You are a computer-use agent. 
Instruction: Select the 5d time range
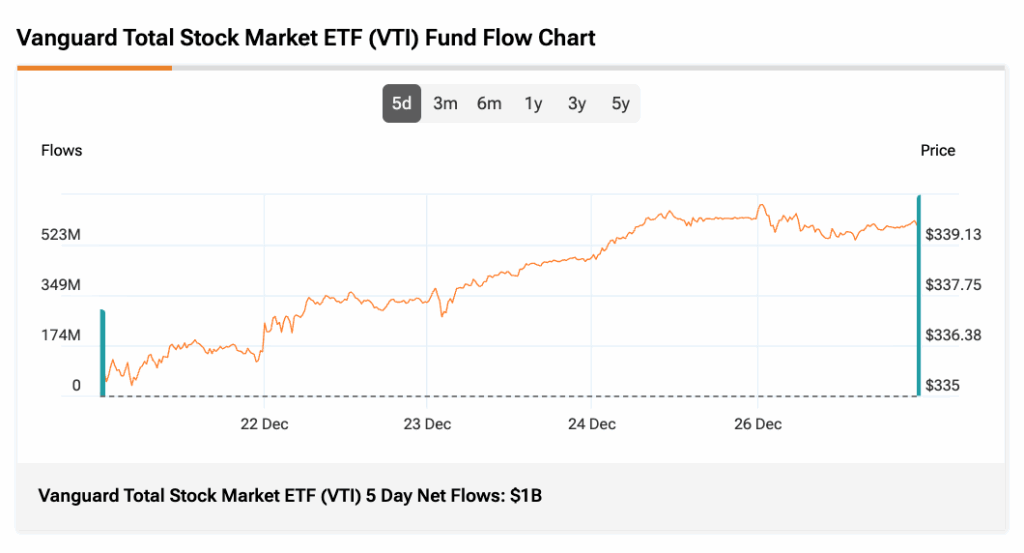point(401,103)
